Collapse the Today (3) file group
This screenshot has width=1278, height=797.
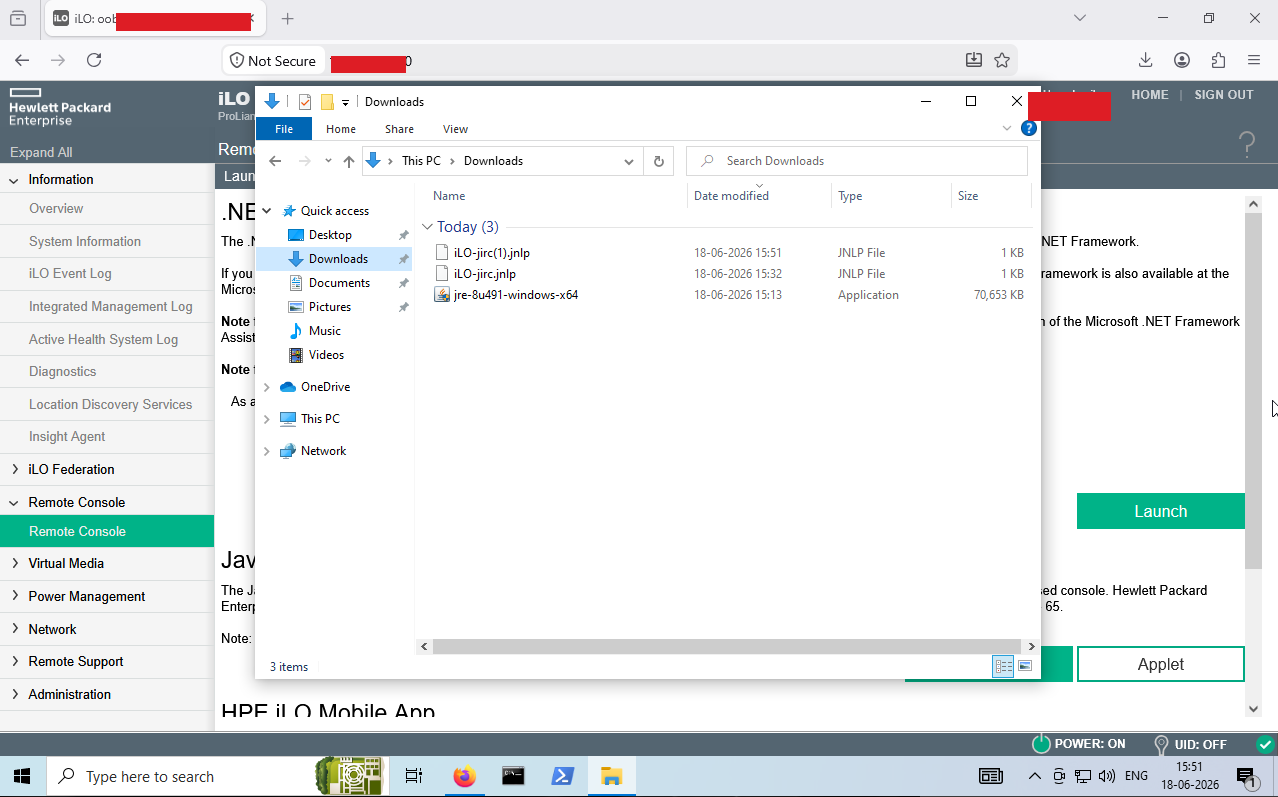click(x=427, y=227)
